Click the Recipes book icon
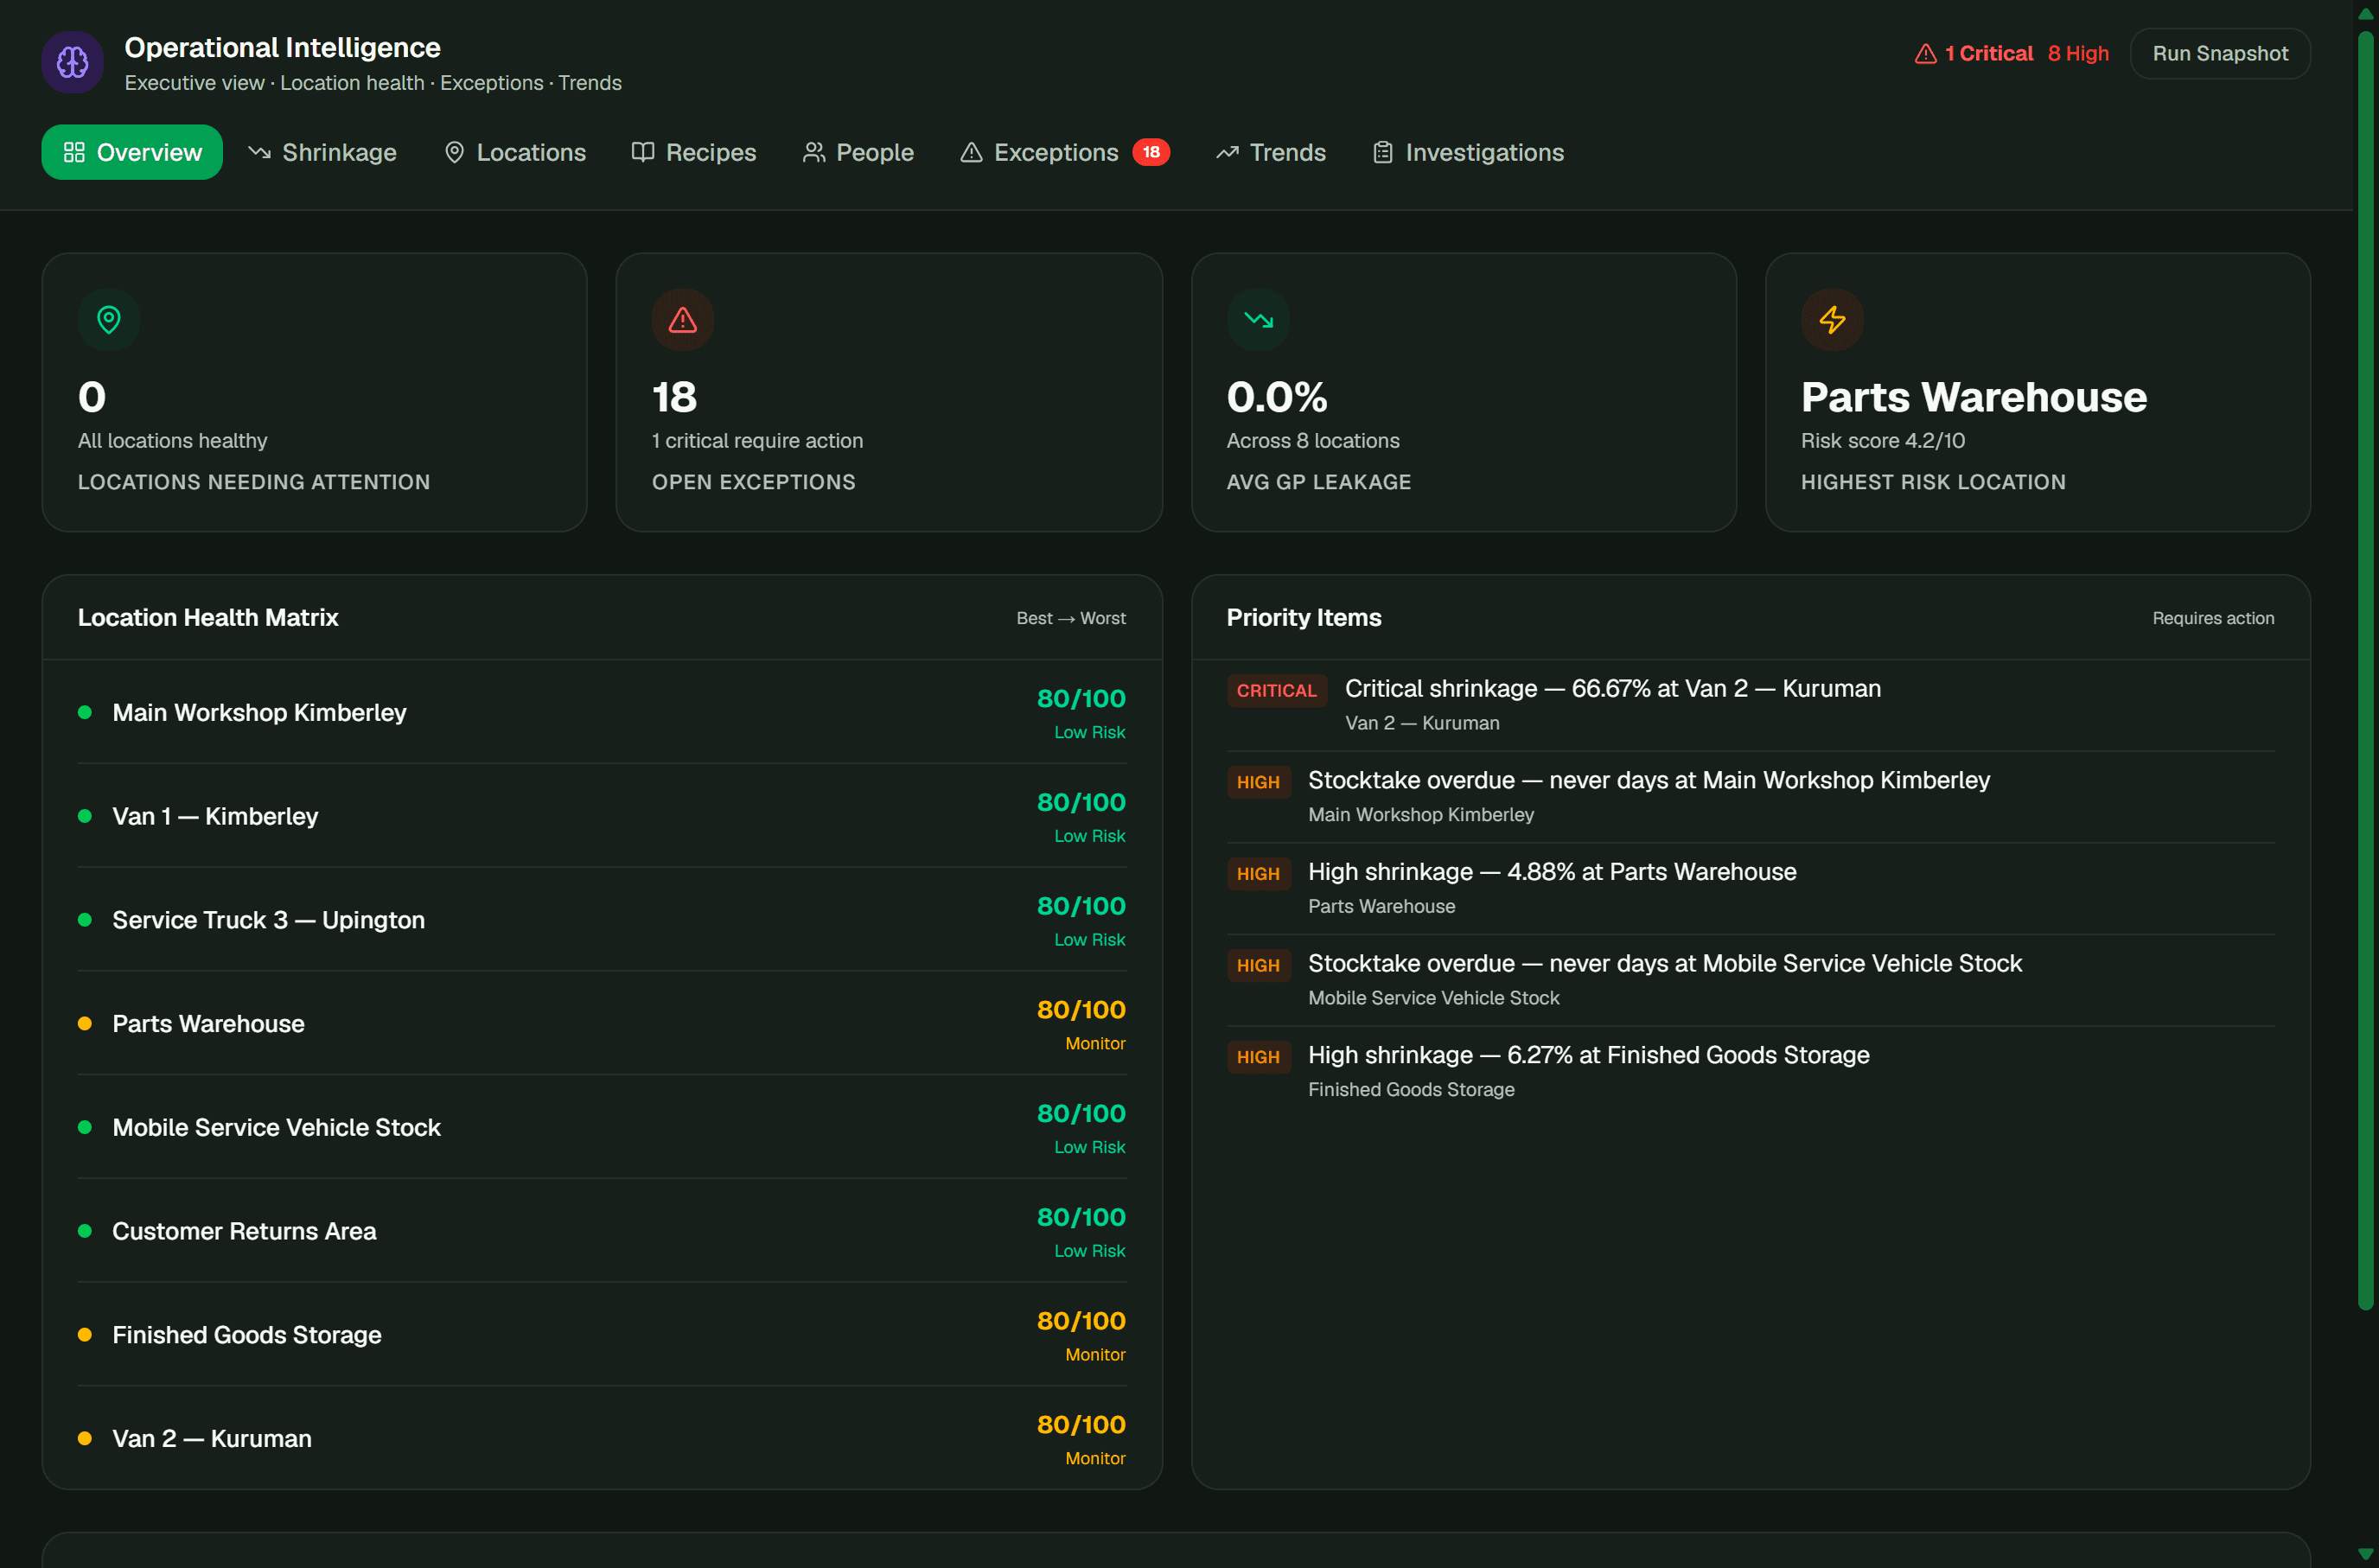Image resolution: width=2379 pixels, height=1568 pixels. 643,152
